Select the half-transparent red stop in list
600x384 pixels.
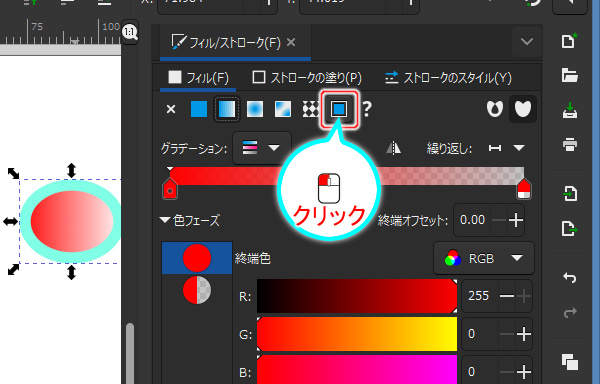point(197,290)
